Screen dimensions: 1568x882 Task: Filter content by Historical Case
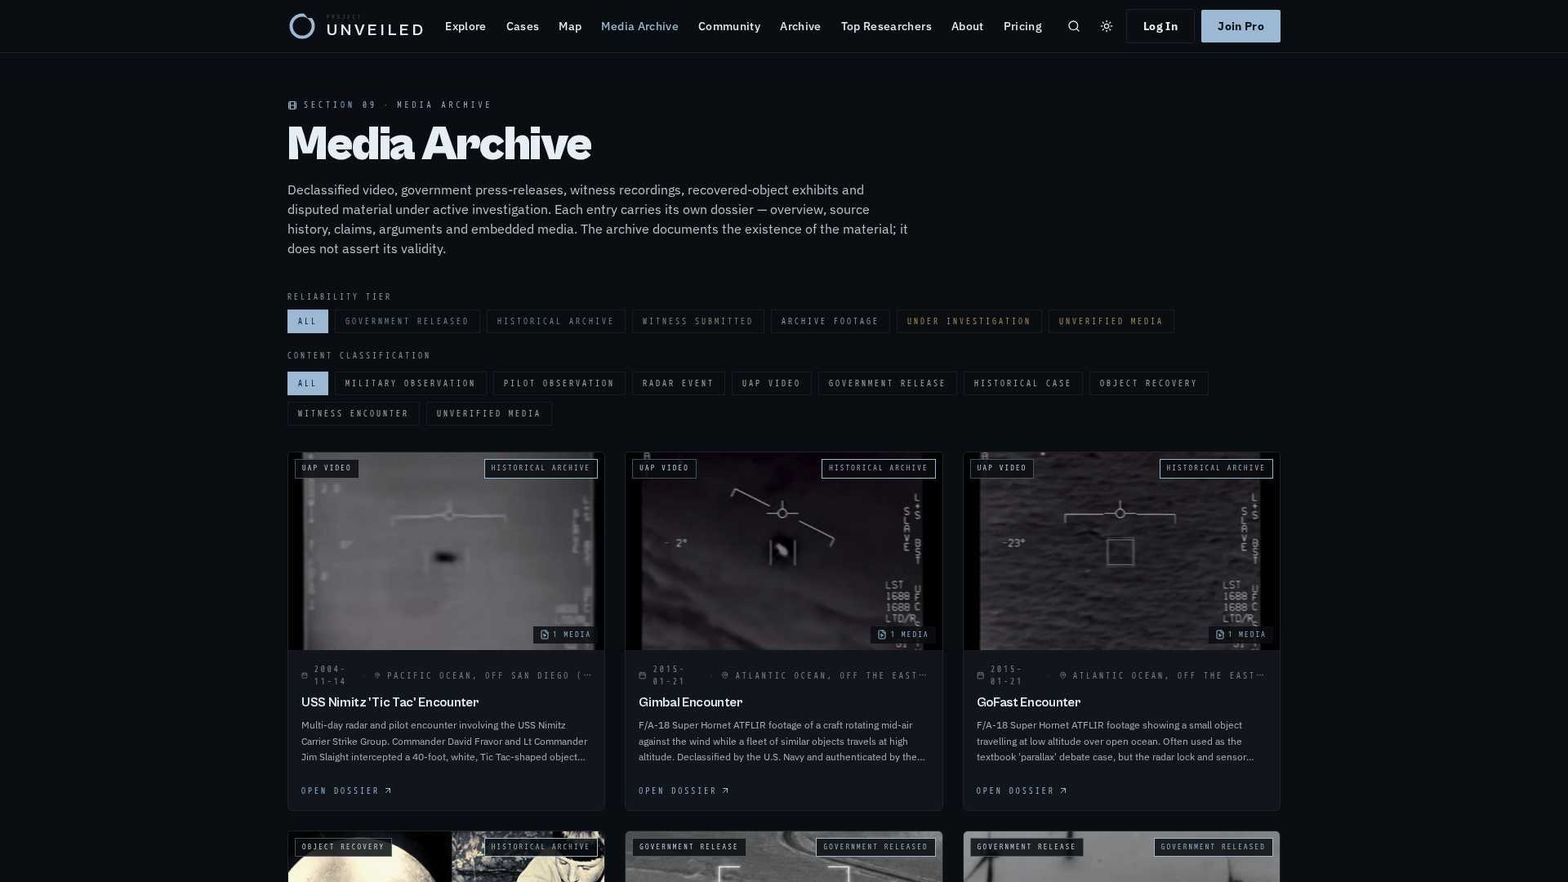tap(1023, 383)
